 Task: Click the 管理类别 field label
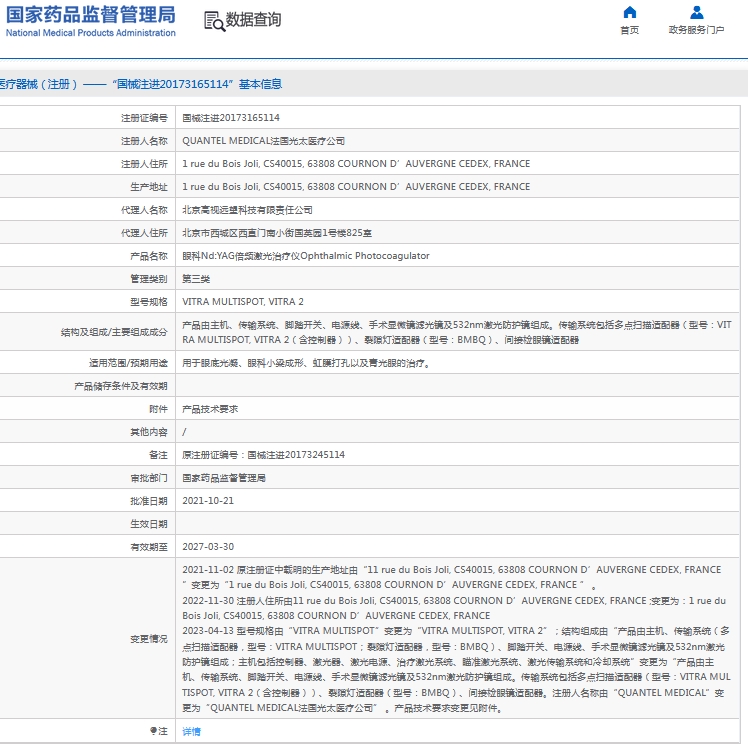149,279
